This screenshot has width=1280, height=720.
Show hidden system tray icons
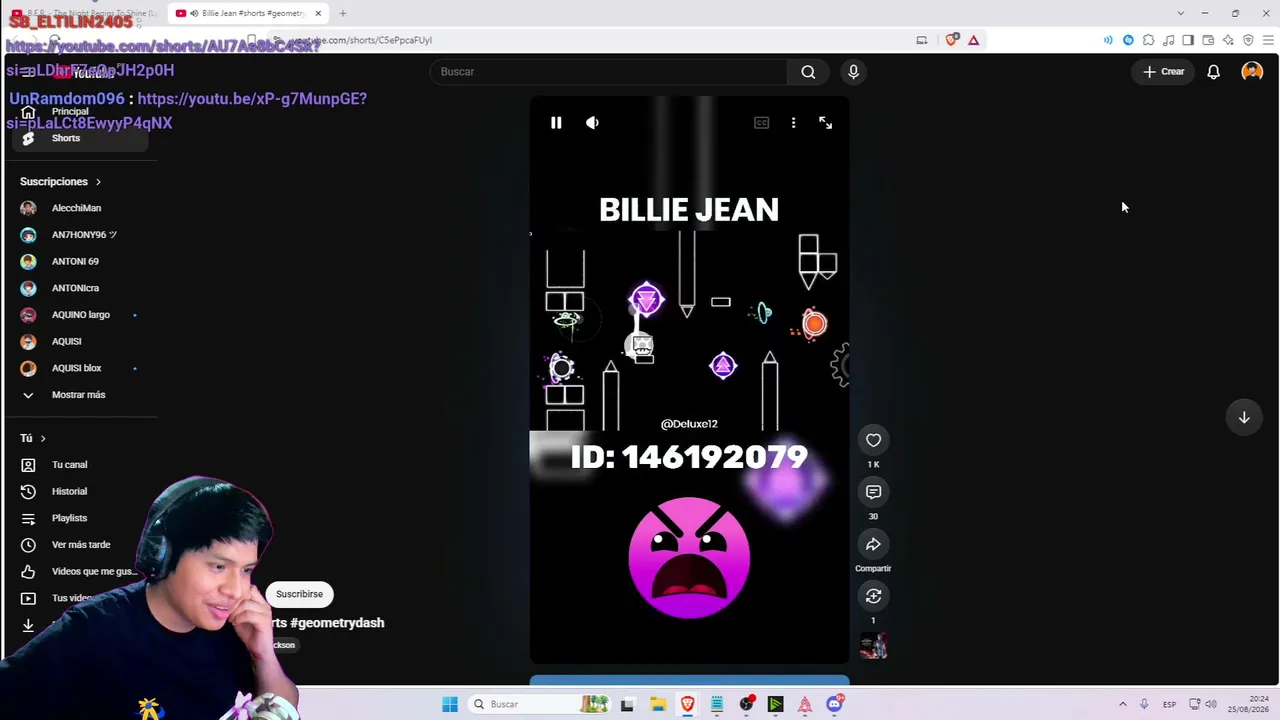coord(1122,704)
